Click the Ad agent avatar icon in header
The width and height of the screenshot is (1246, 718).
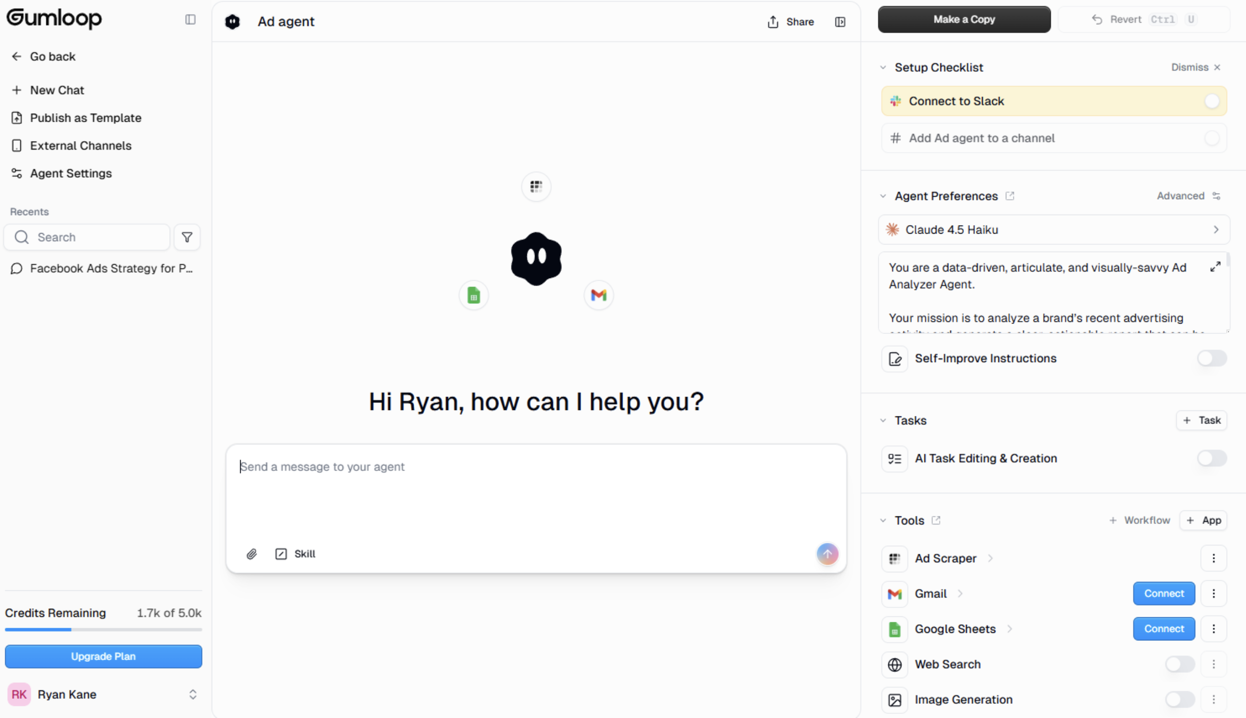point(233,21)
